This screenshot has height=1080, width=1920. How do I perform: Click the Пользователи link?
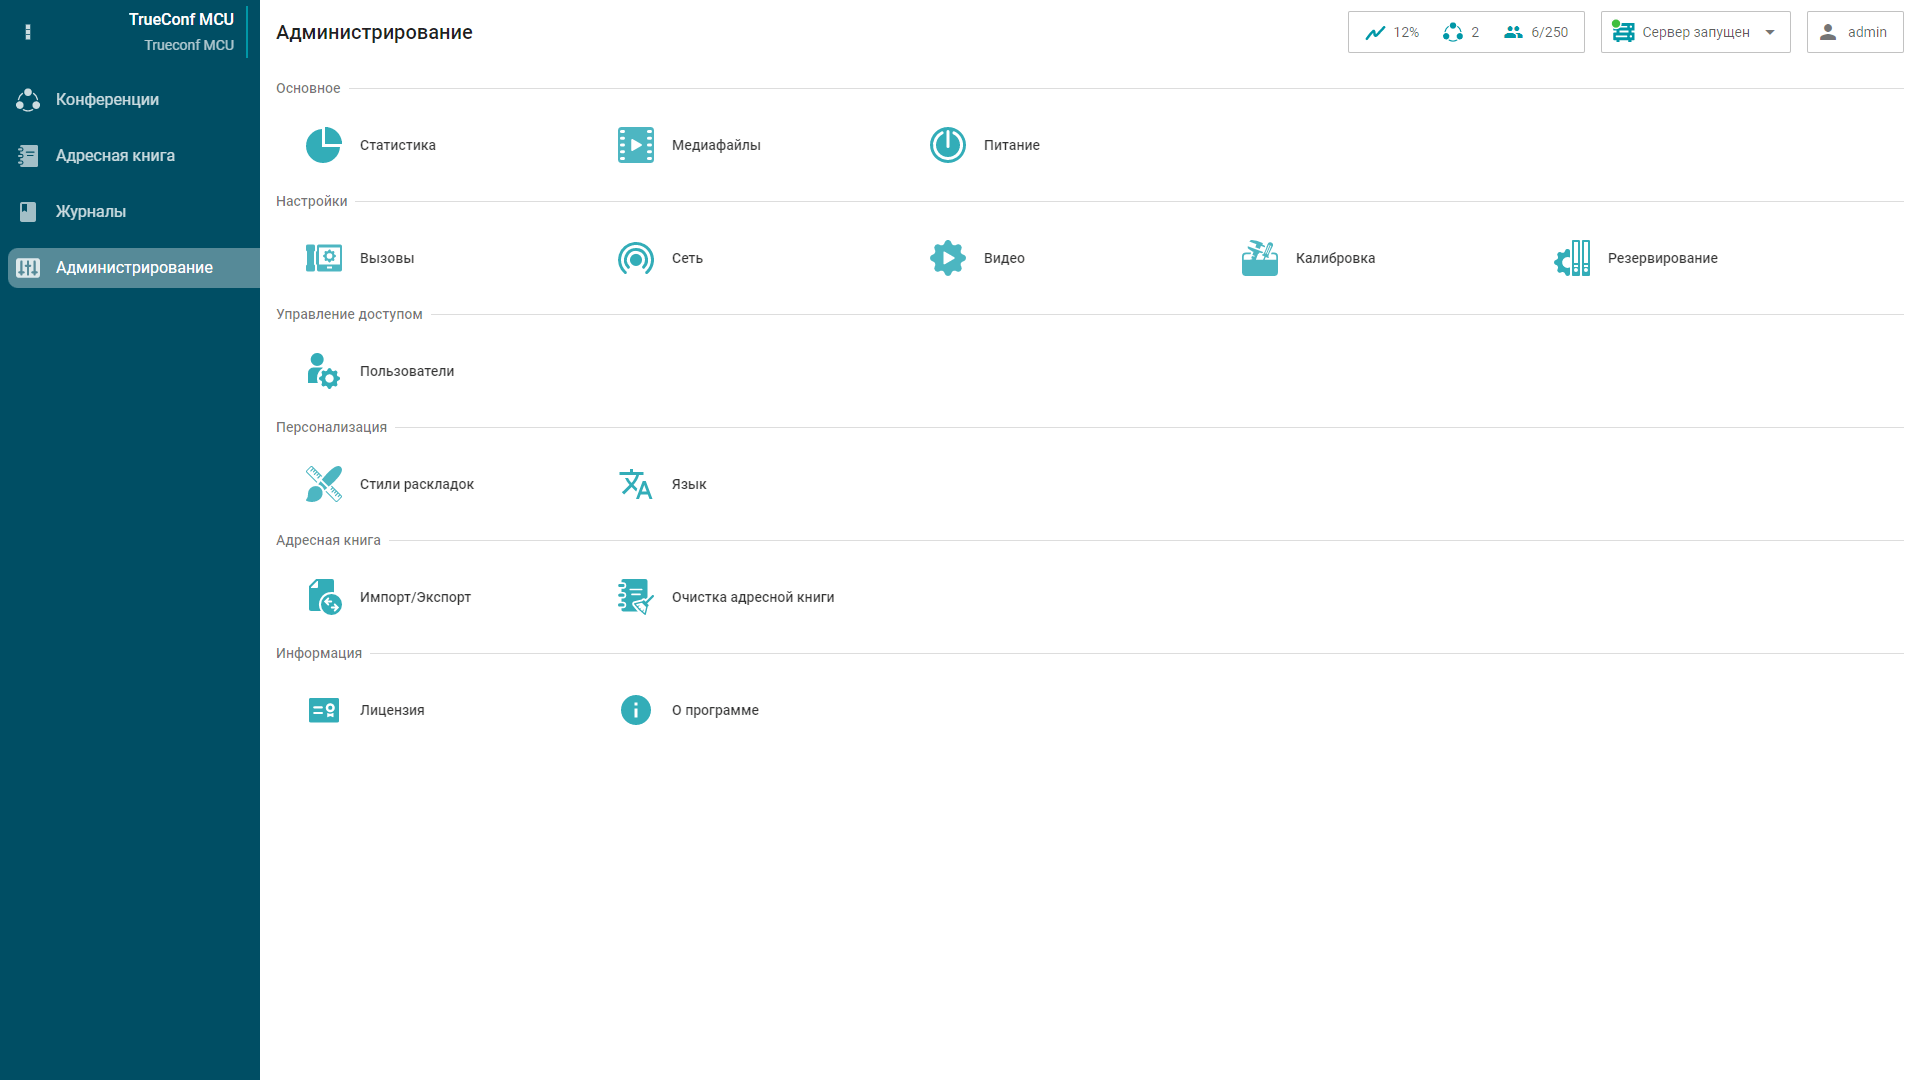406,371
